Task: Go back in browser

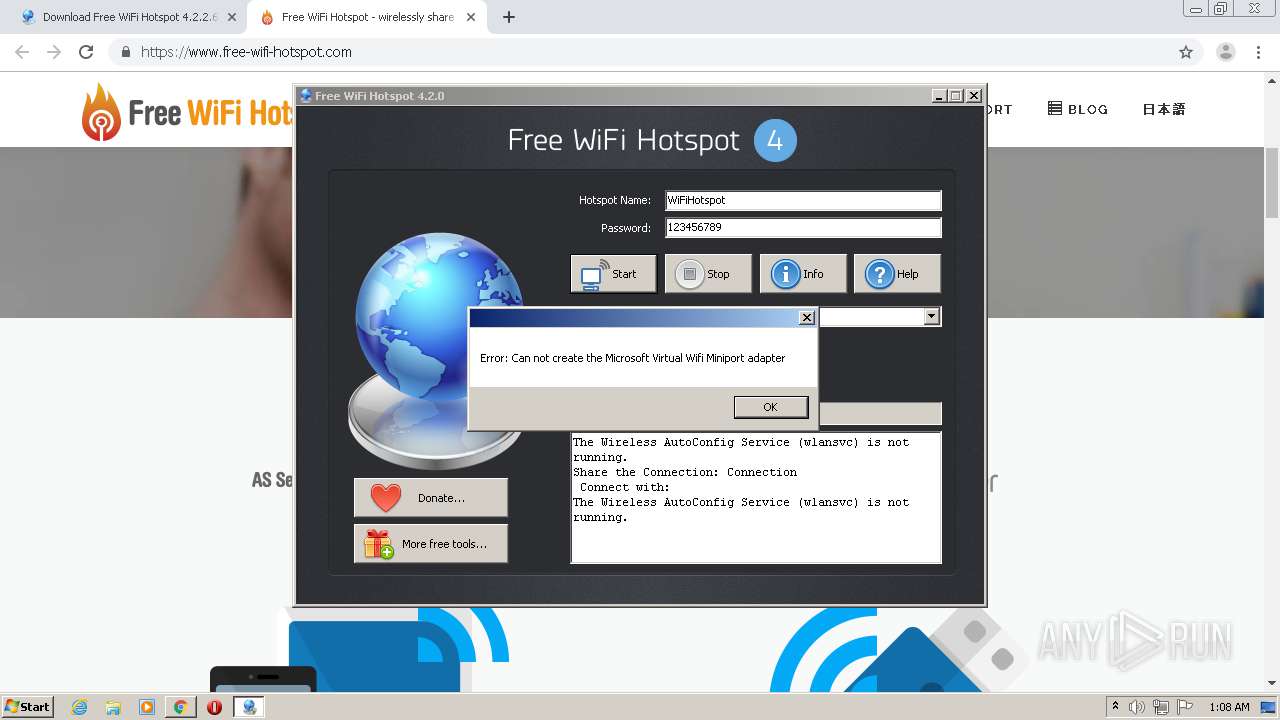Action: click(x=22, y=52)
